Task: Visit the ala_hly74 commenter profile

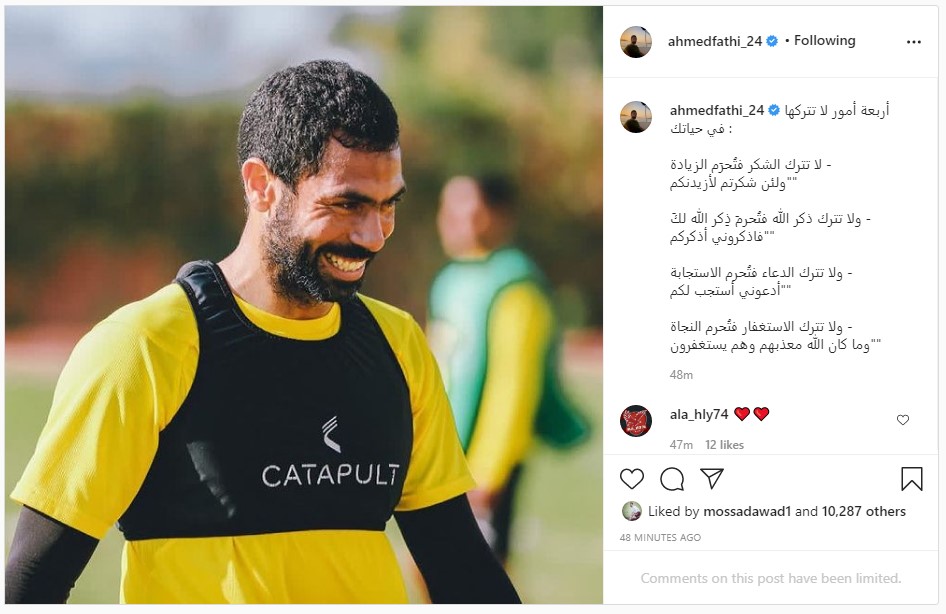Action: click(699, 414)
